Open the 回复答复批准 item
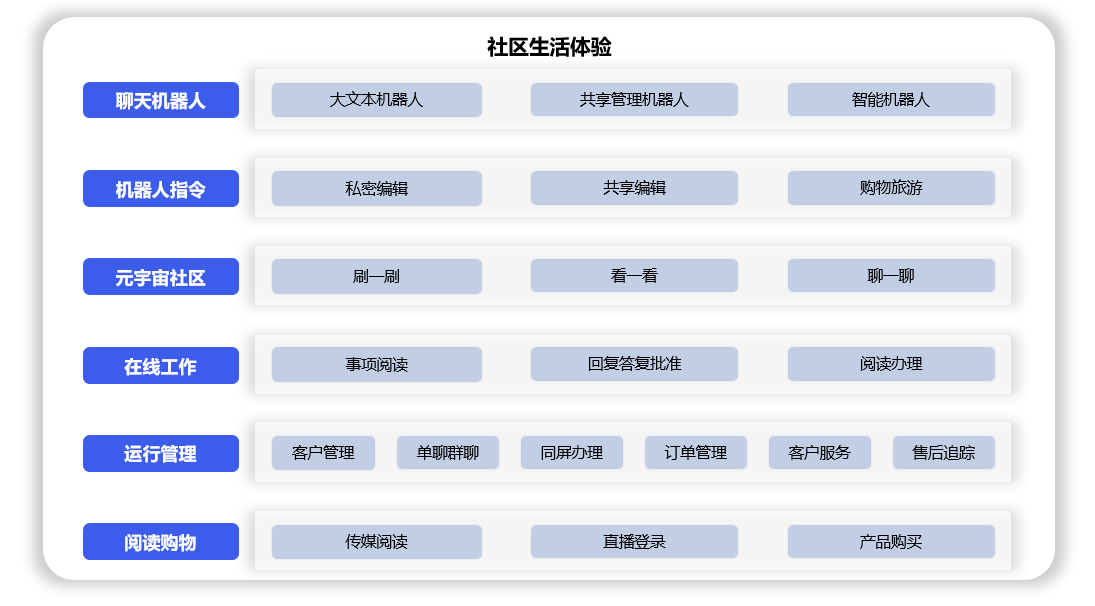 click(634, 364)
